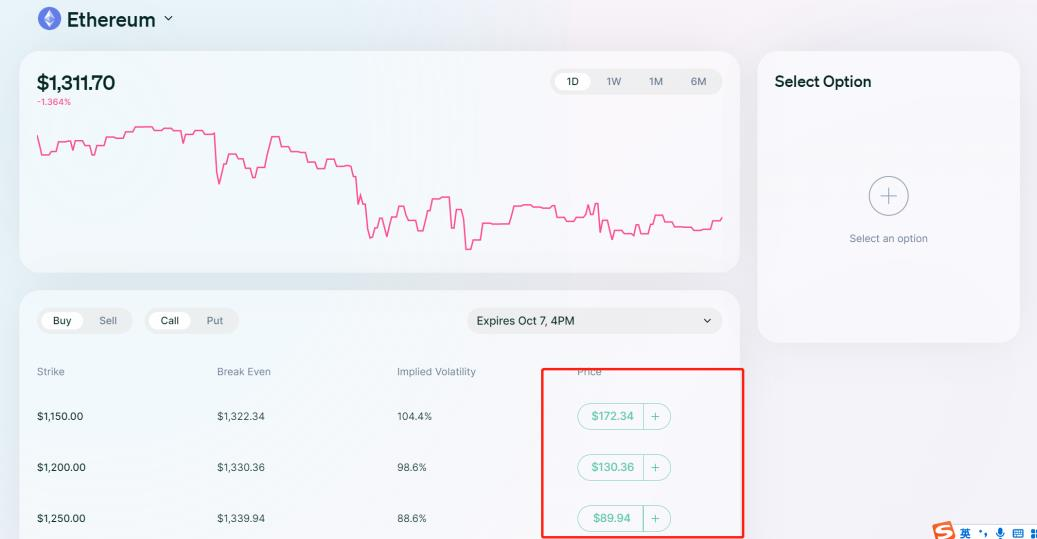The width and height of the screenshot is (1037, 539).
Task: Add the $1,200.00 strike option with plus
Action: coord(657,467)
